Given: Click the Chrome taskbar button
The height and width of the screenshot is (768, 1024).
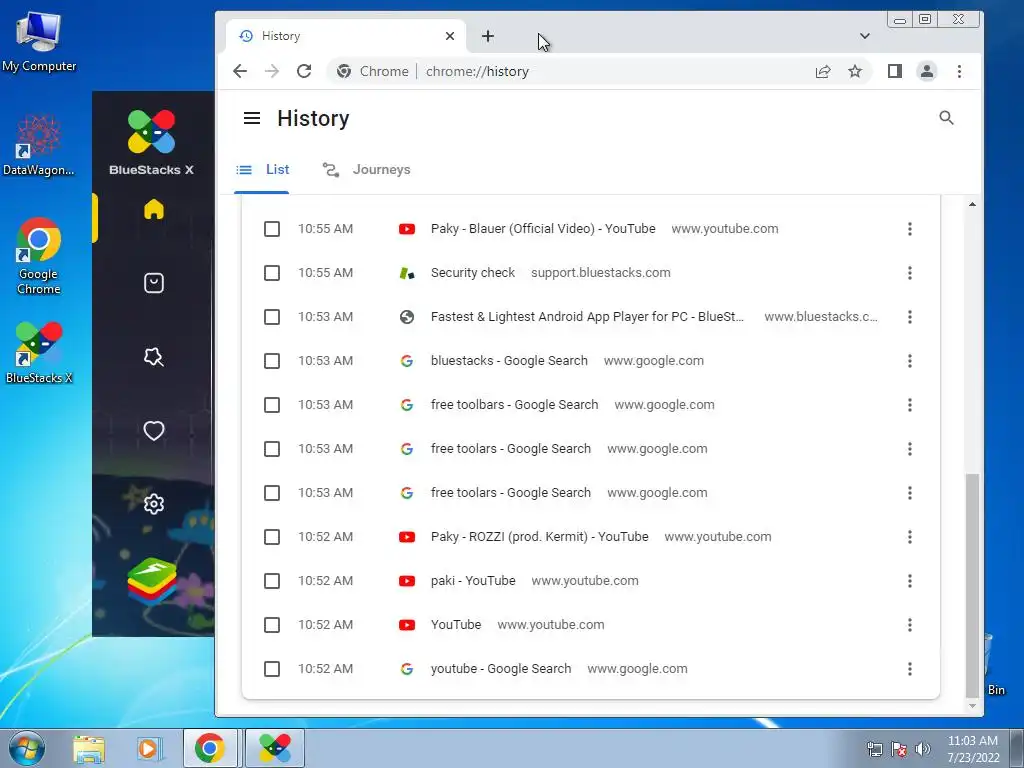Looking at the screenshot, I should [210, 748].
